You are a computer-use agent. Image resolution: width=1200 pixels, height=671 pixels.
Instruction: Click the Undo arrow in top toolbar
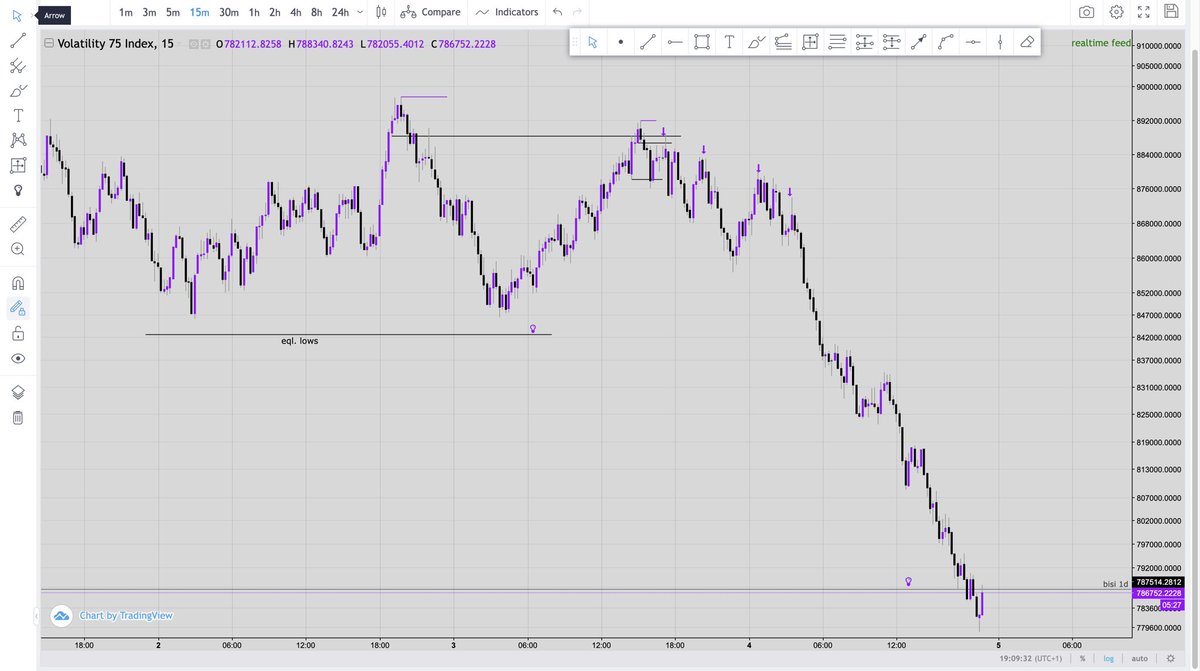(x=557, y=12)
